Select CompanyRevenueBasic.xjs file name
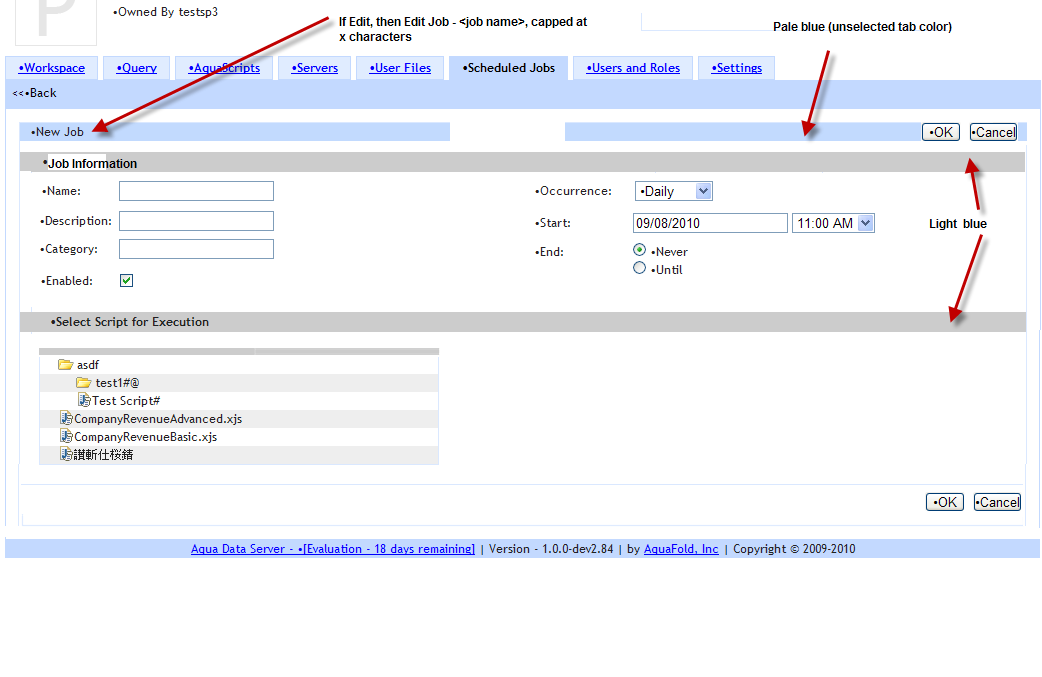1042x677 pixels. click(x=146, y=436)
